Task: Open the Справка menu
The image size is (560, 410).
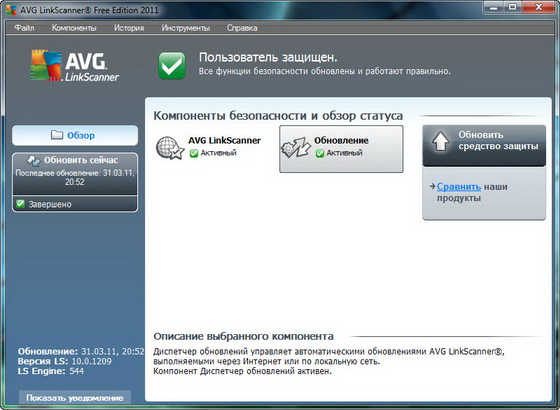Action: 242,28
